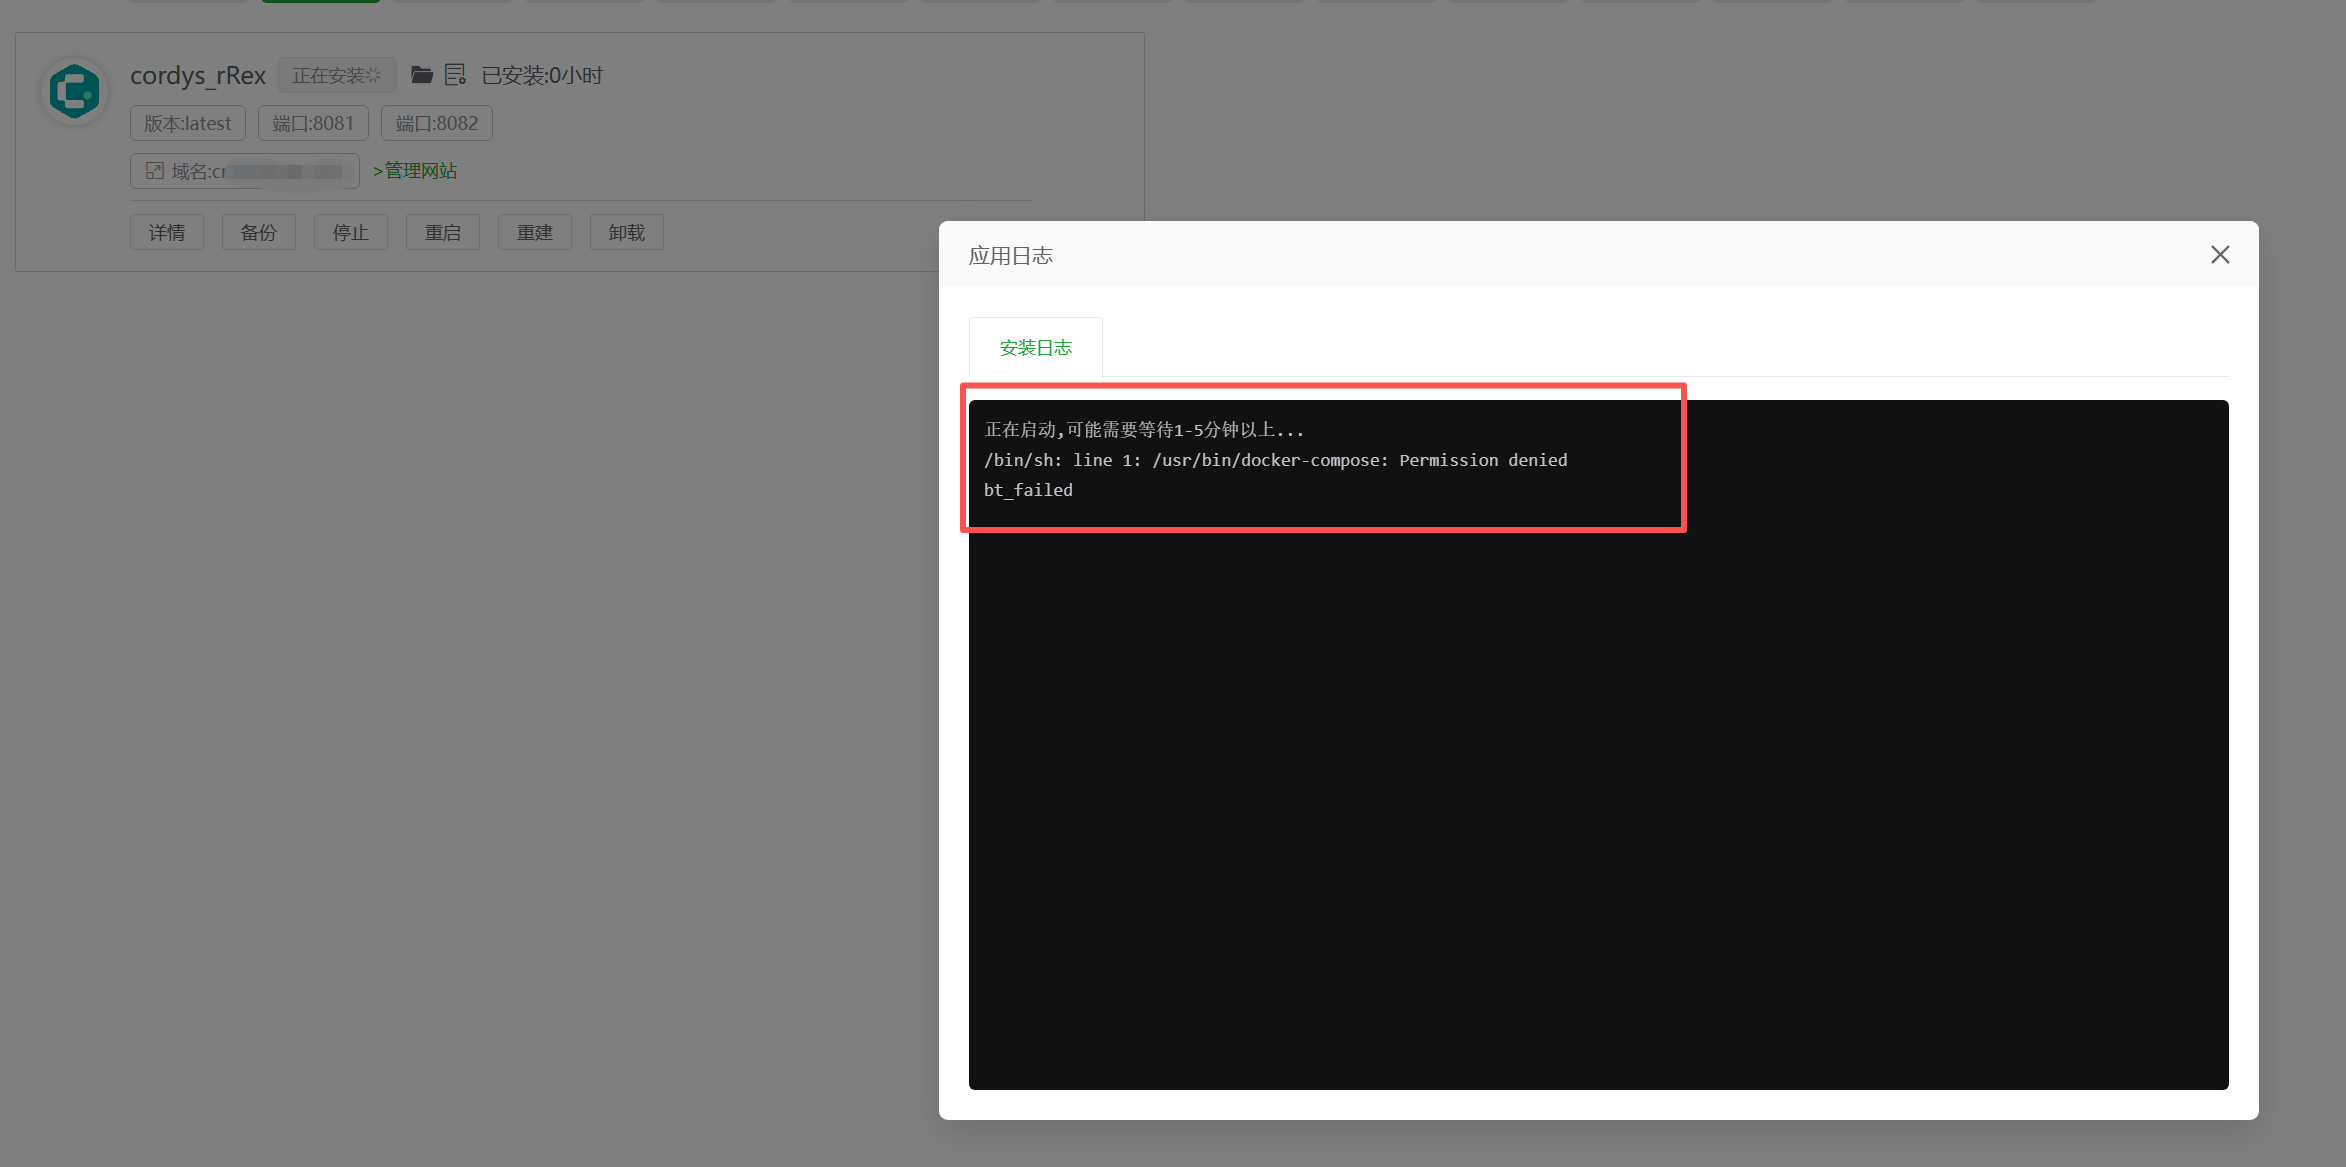The image size is (2346, 1167).
Task: Close the 应用日志 dialog with the X
Action: tap(2220, 255)
